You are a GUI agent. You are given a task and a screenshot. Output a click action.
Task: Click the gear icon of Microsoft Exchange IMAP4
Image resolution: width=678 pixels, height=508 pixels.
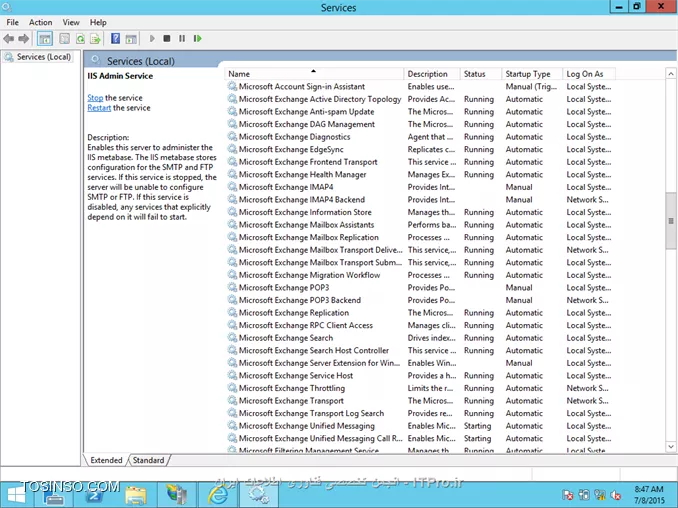click(x=232, y=187)
